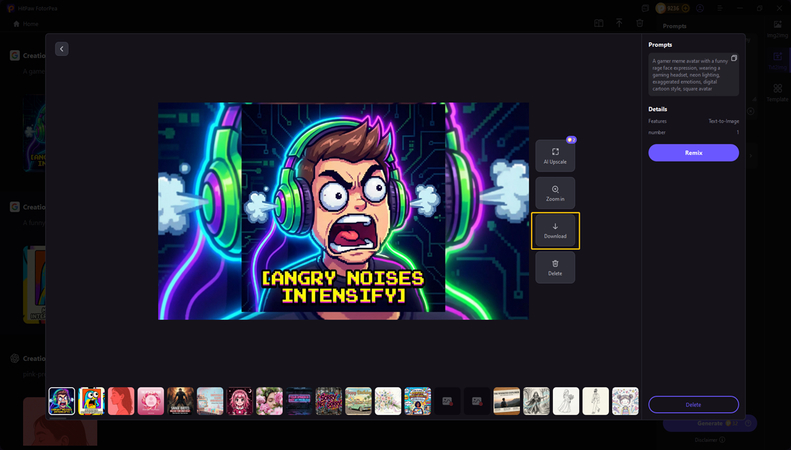
Task: Select the third red-toned thumbnail
Action: 121,401
